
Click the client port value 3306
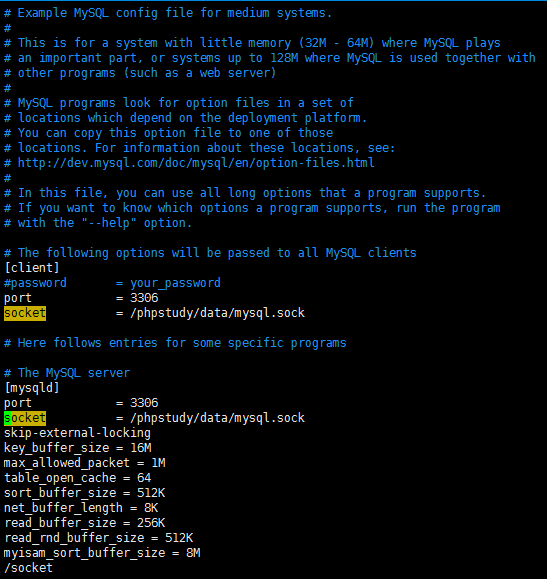click(144, 298)
